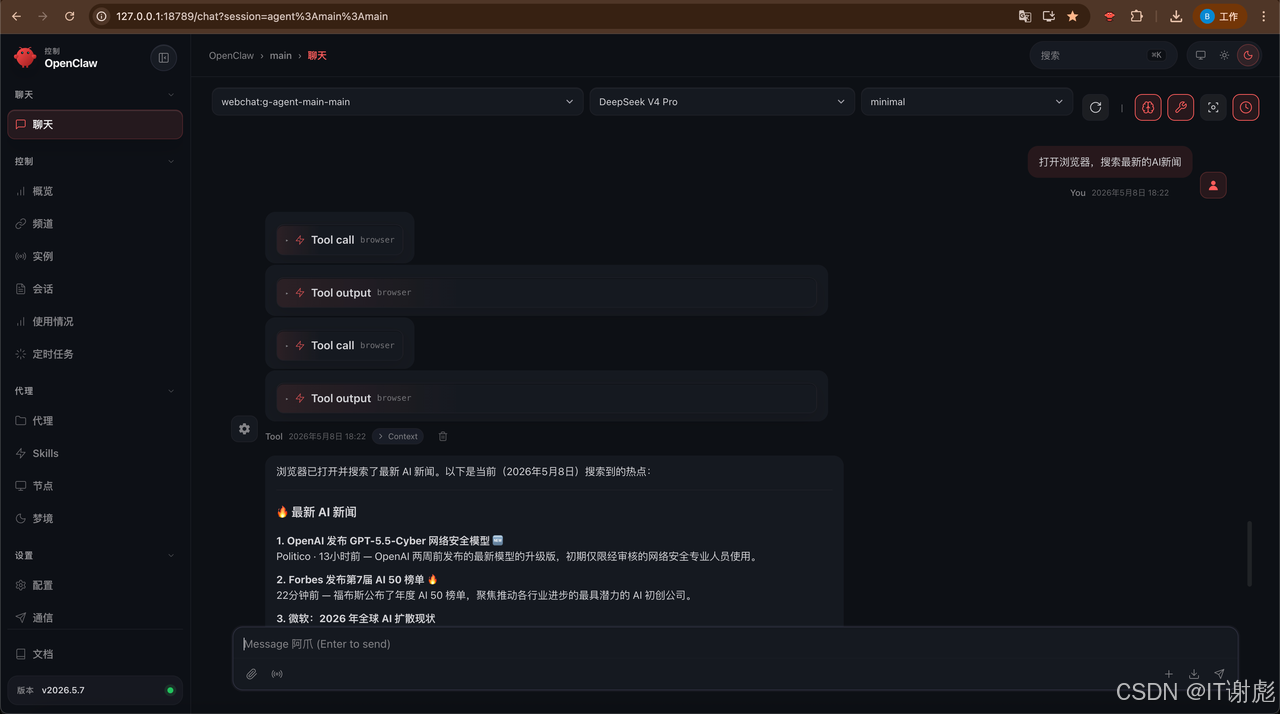
Task: Expand the second Tool output browser entry
Action: point(547,398)
